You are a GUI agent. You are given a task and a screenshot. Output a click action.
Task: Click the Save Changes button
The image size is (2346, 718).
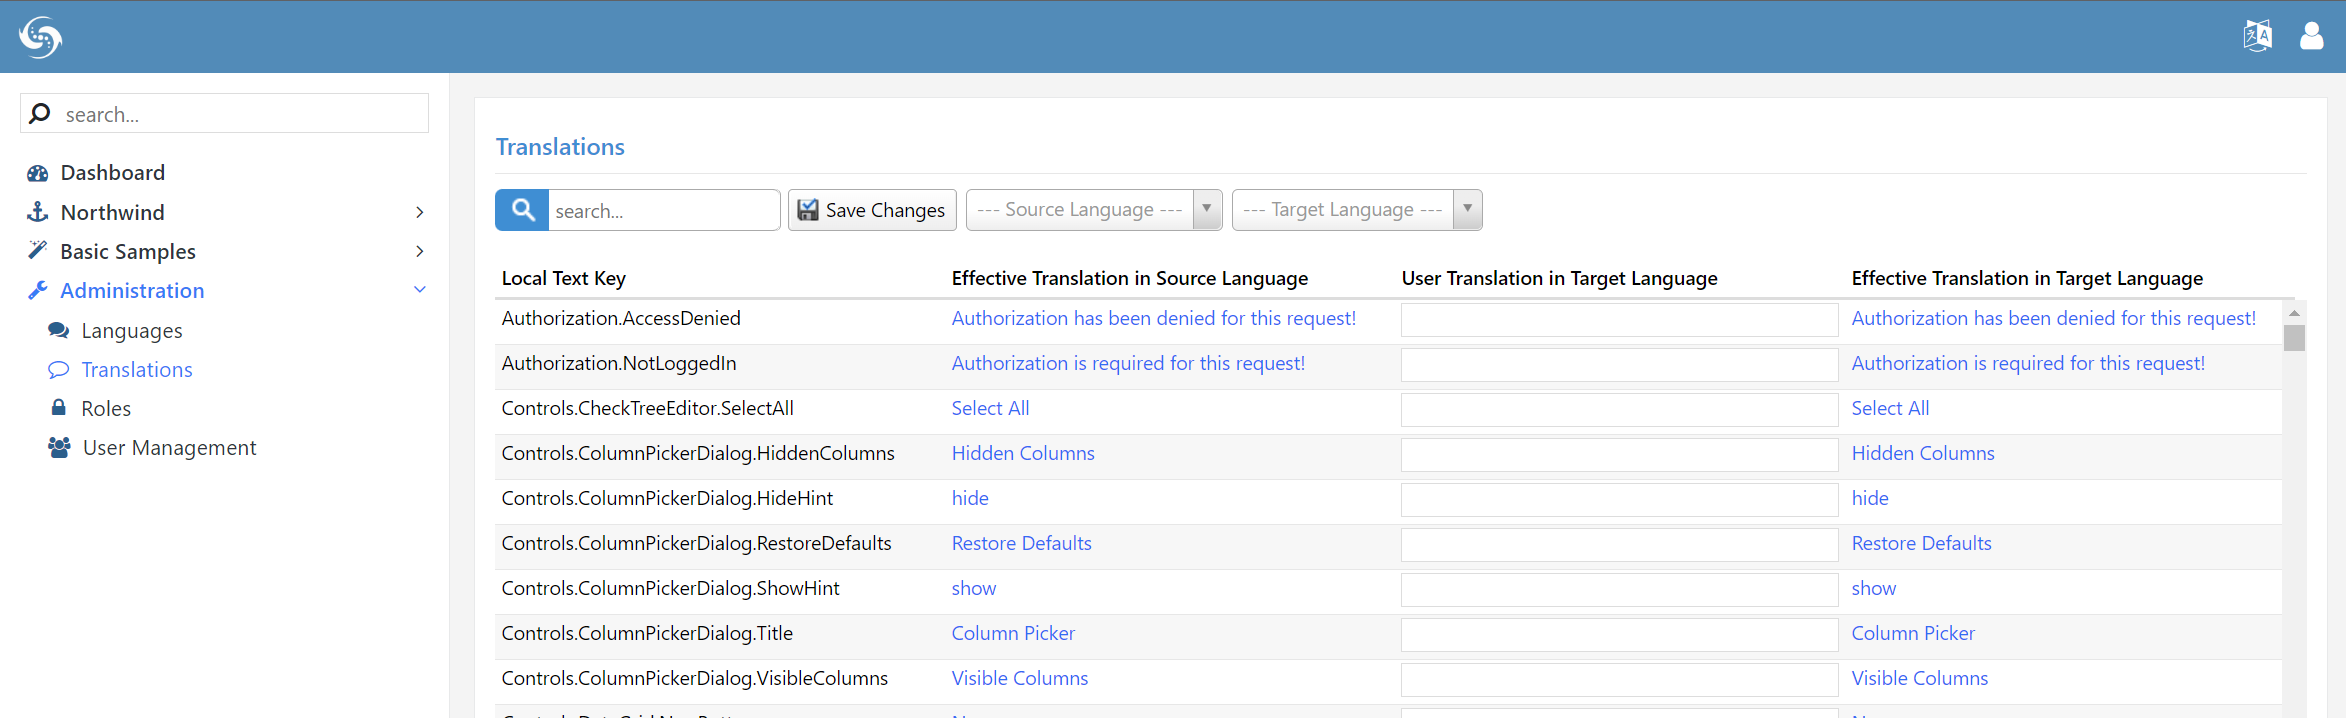coord(872,210)
